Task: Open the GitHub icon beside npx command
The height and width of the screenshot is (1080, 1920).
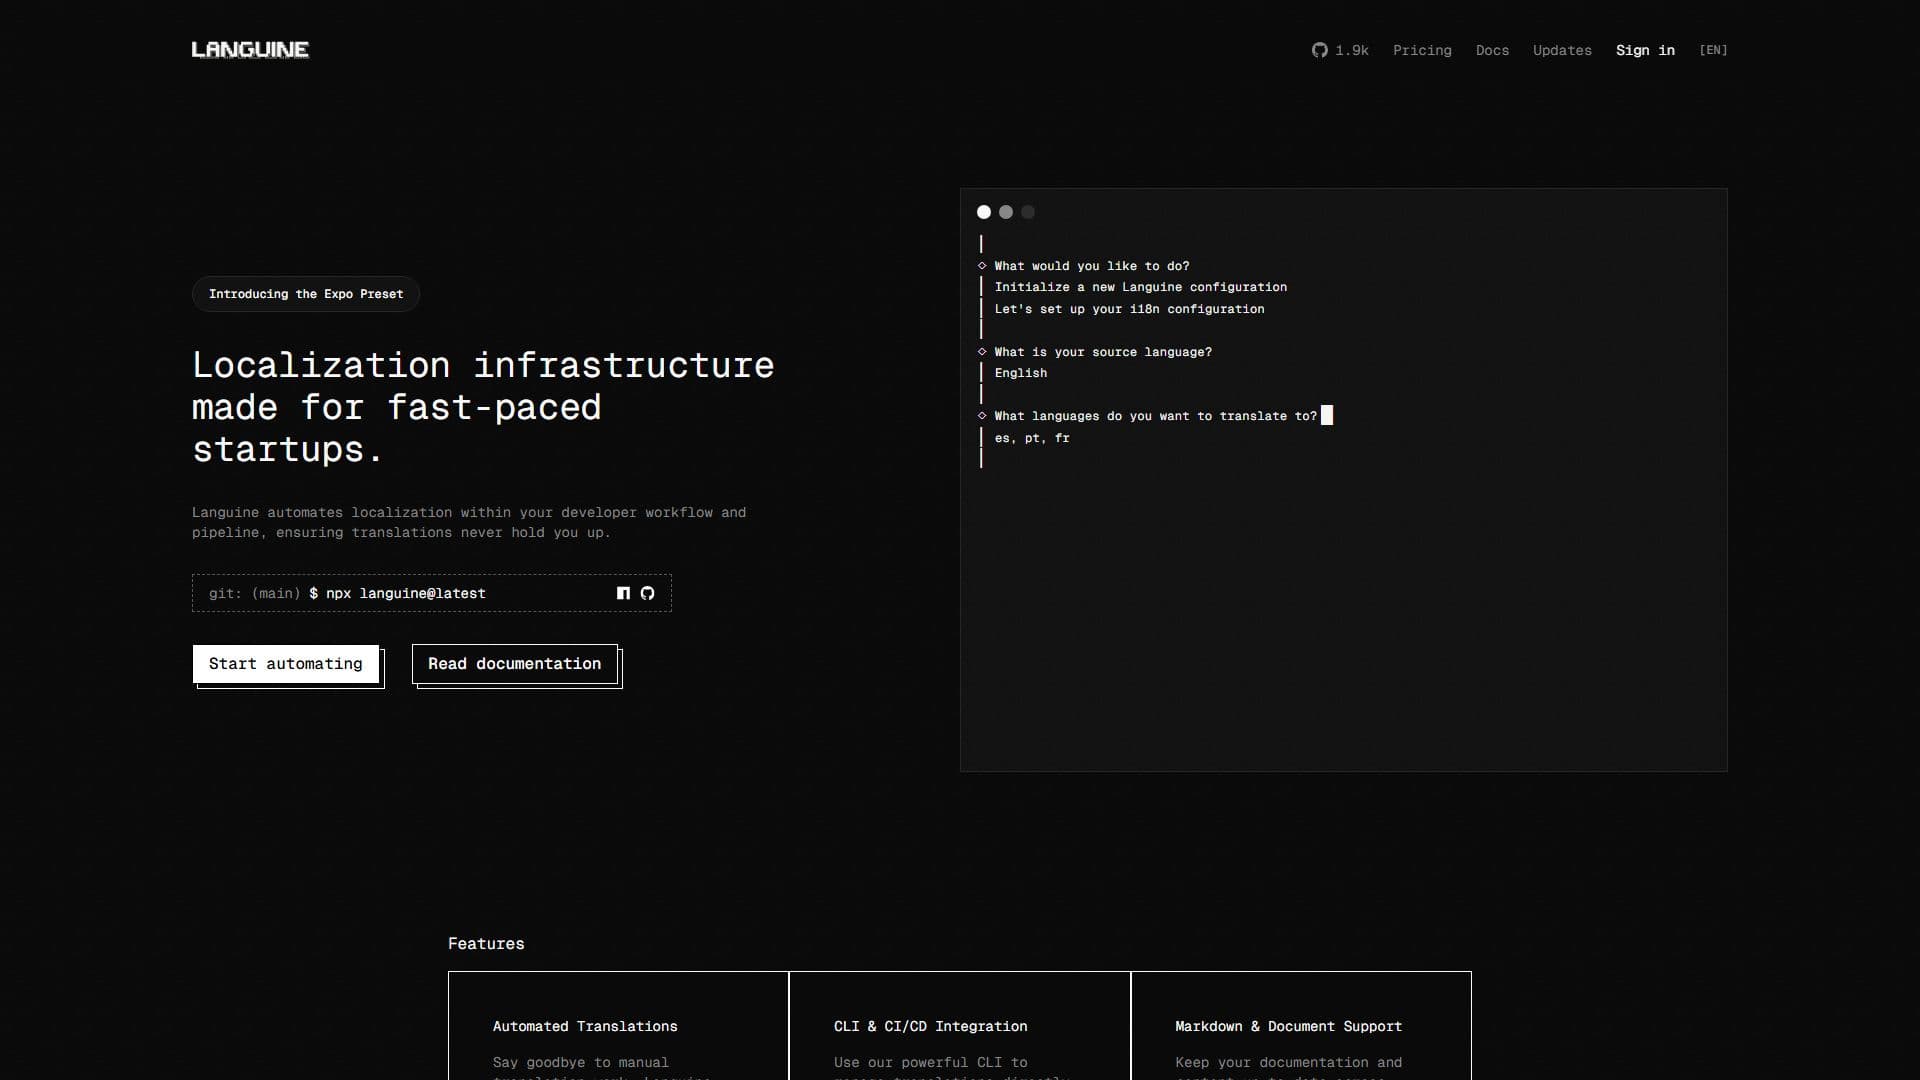Action: [647, 593]
